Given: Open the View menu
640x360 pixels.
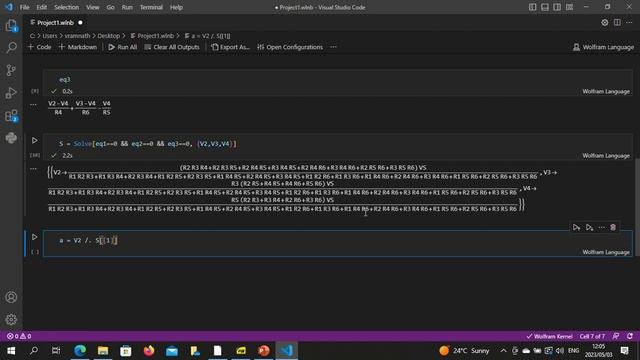Looking at the screenshot, I should click(93, 7).
